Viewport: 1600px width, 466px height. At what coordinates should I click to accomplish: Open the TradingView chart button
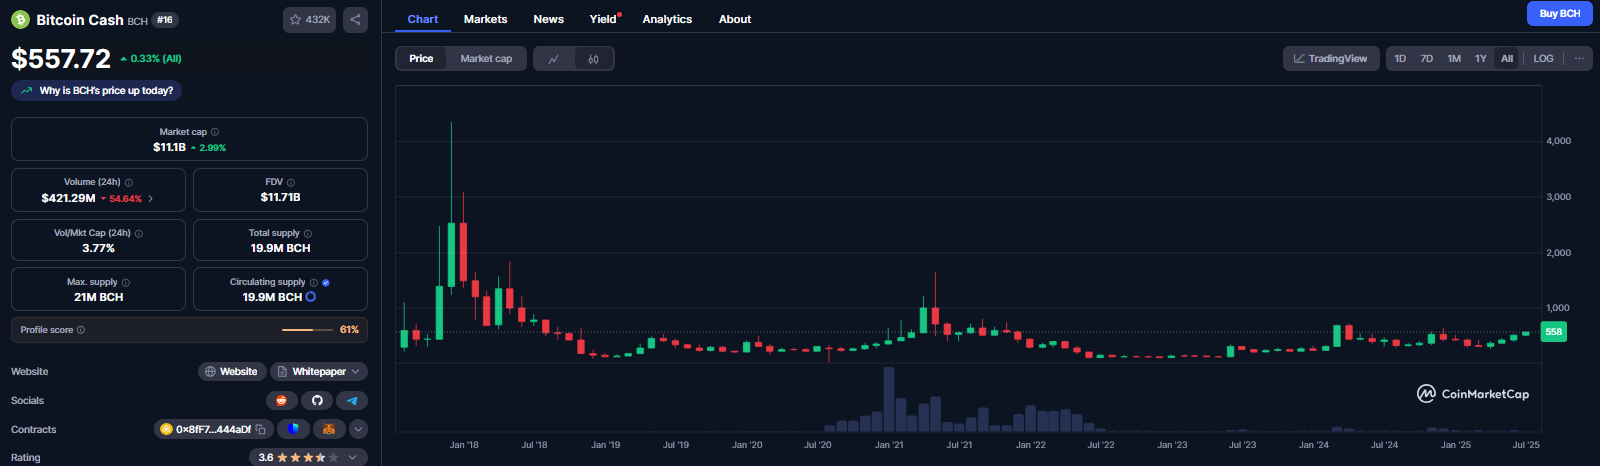coord(1331,59)
